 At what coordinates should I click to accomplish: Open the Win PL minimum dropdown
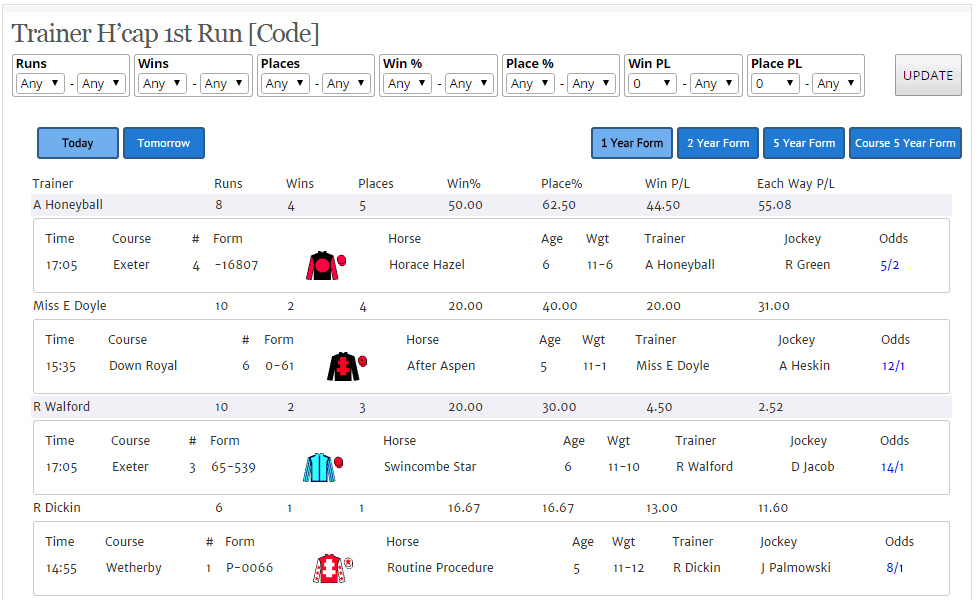pyautogui.click(x=653, y=84)
